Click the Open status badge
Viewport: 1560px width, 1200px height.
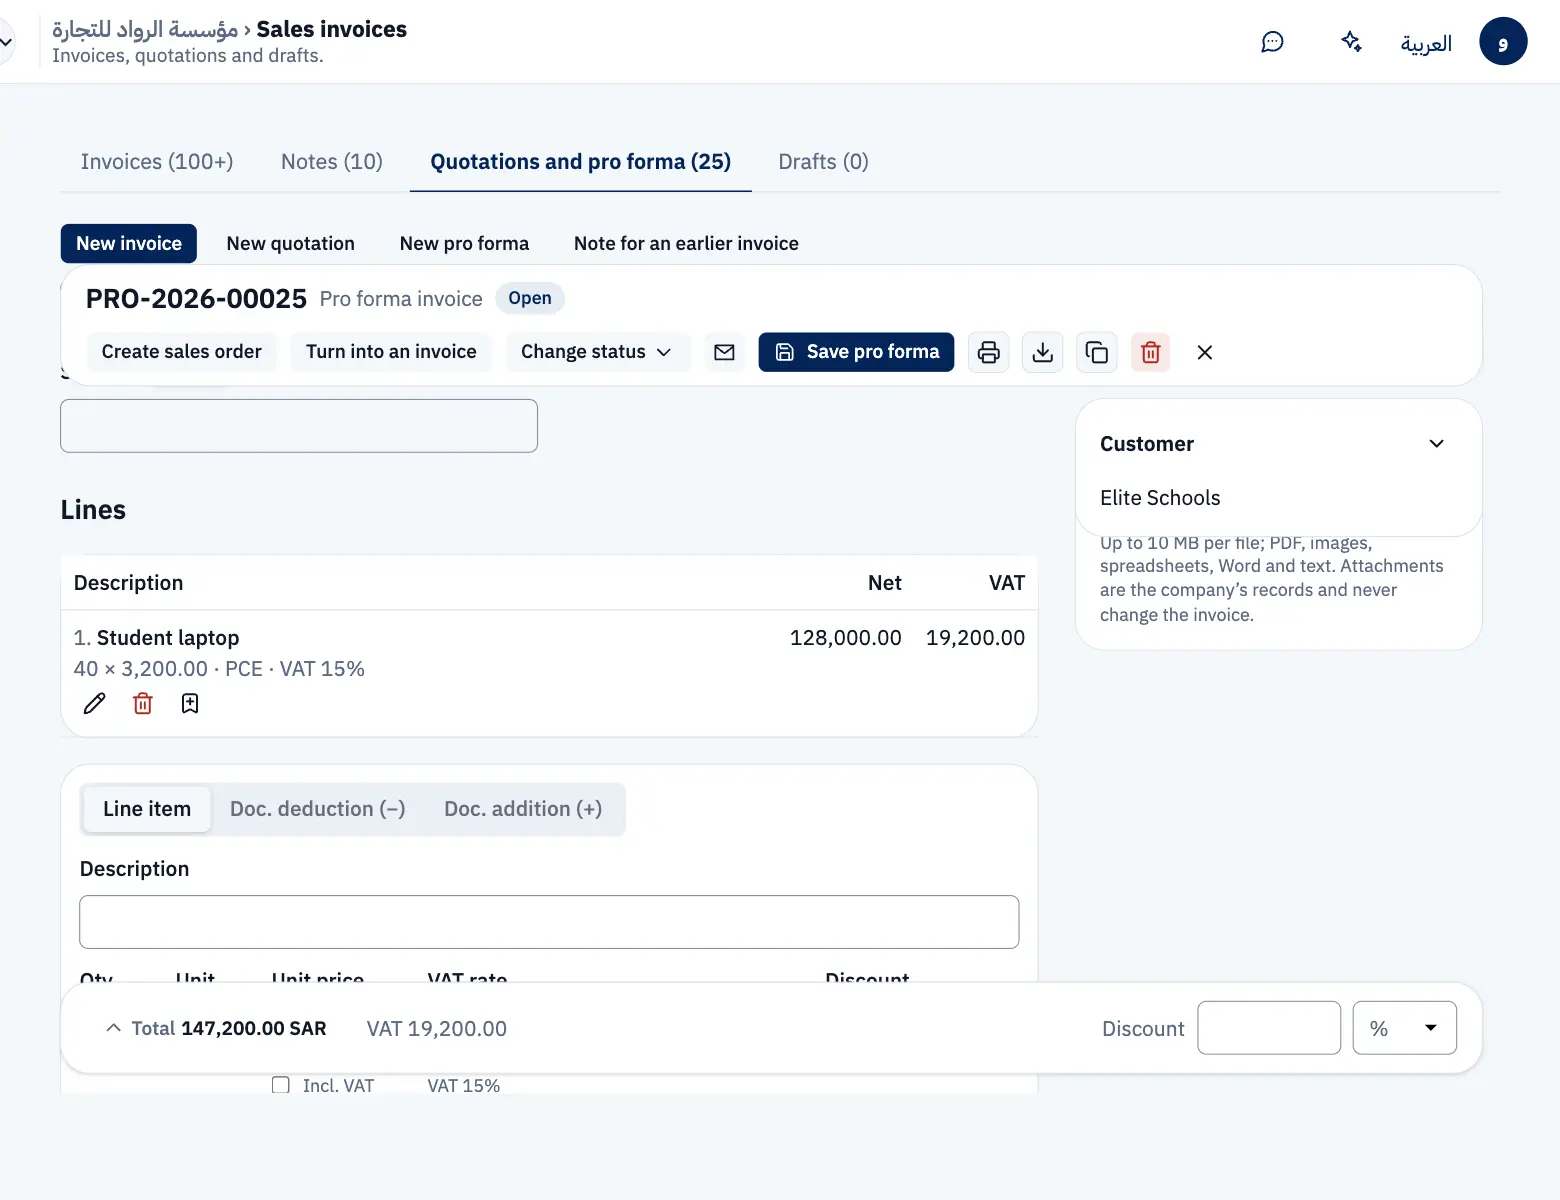point(530,298)
